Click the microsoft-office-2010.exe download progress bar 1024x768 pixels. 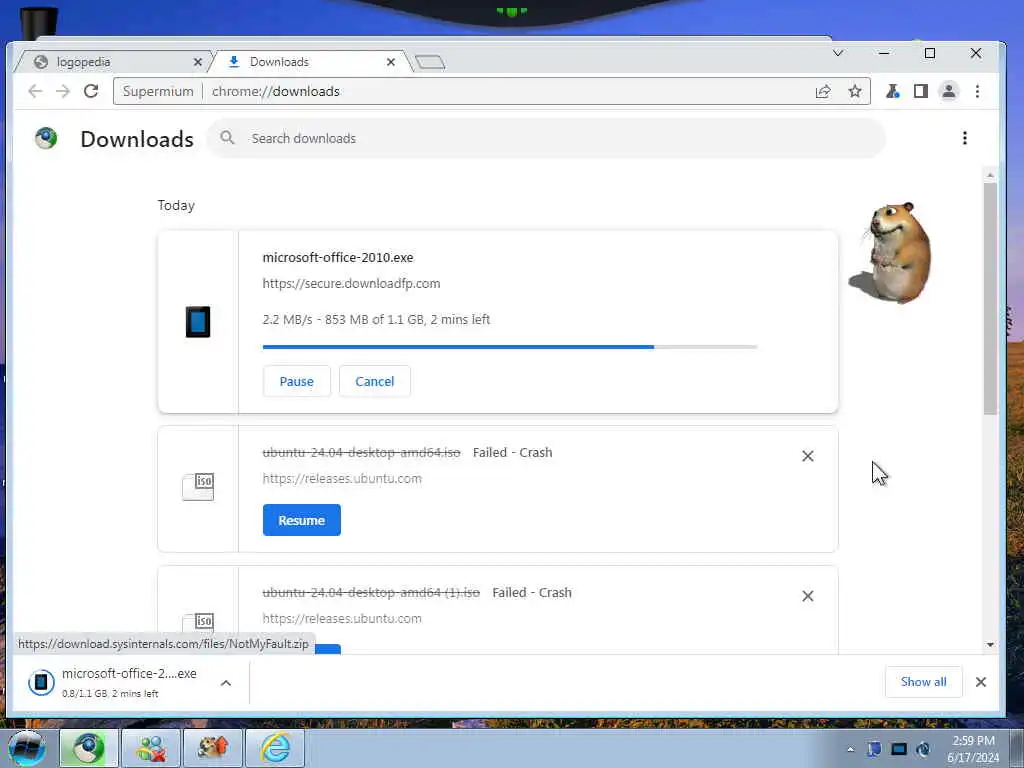(x=510, y=347)
